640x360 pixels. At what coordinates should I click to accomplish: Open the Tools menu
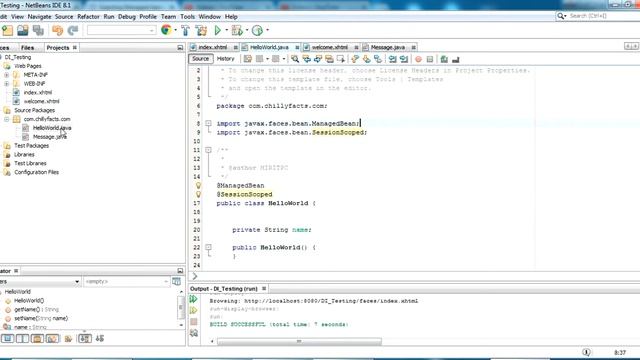click(187, 17)
